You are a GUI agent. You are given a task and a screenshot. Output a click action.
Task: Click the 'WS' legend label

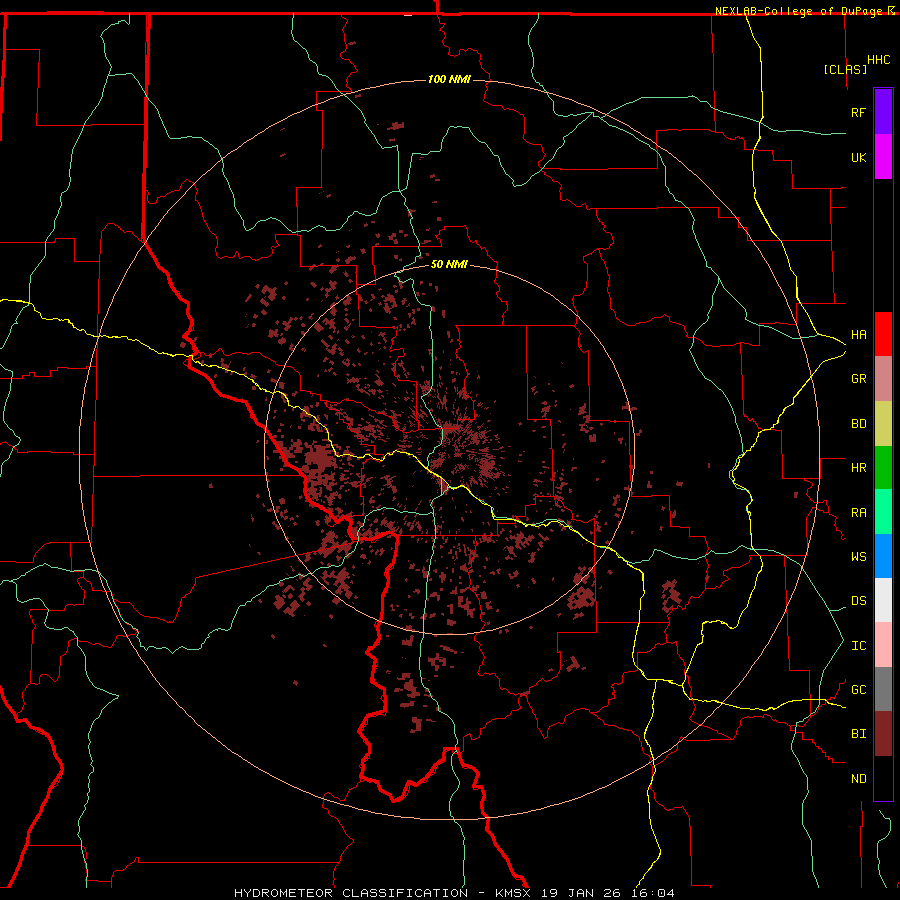pyautogui.click(x=858, y=557)
